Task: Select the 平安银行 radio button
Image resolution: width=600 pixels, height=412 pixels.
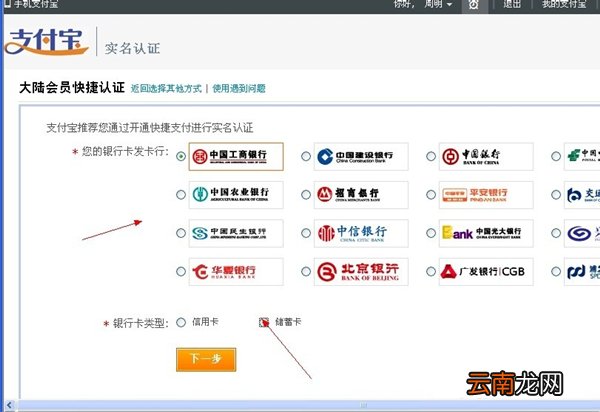Action: 431,195
